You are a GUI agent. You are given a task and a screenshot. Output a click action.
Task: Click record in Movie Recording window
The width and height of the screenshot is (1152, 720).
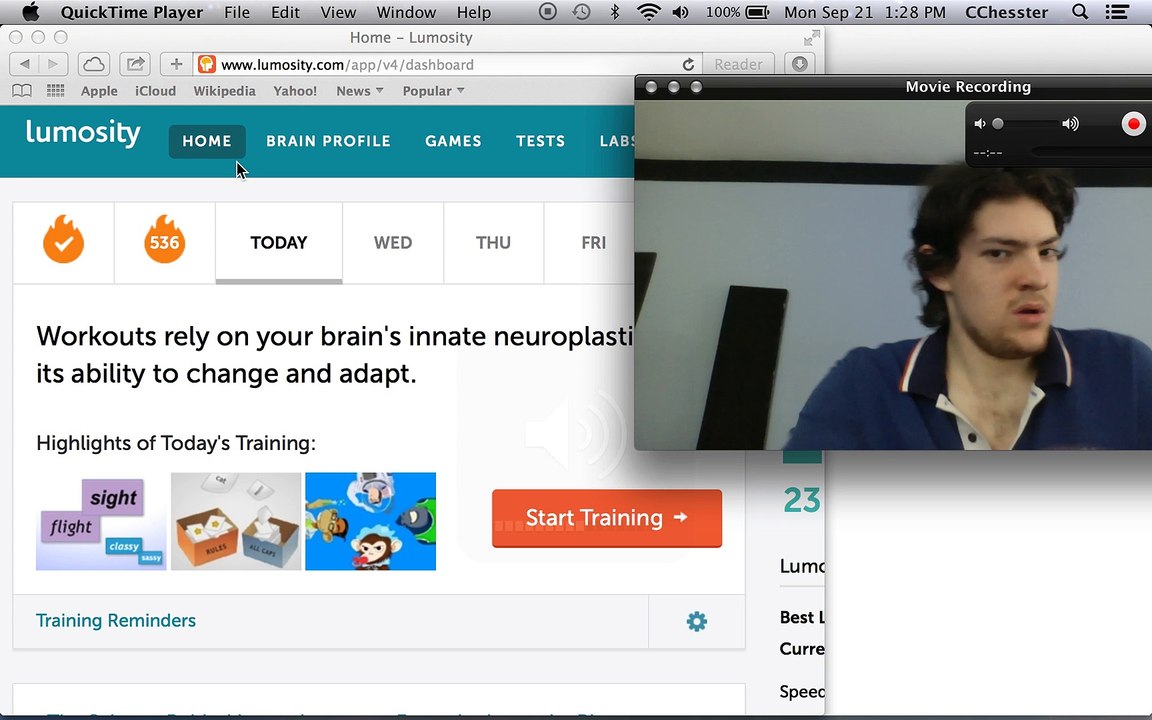(x=1134, y=124)
